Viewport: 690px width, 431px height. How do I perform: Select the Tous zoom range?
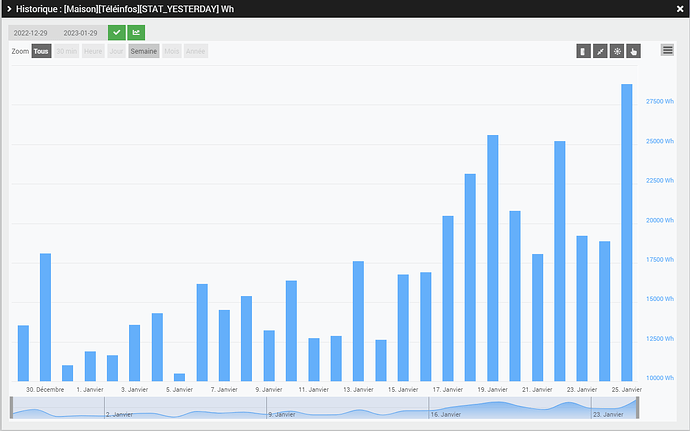click(41, 51)
